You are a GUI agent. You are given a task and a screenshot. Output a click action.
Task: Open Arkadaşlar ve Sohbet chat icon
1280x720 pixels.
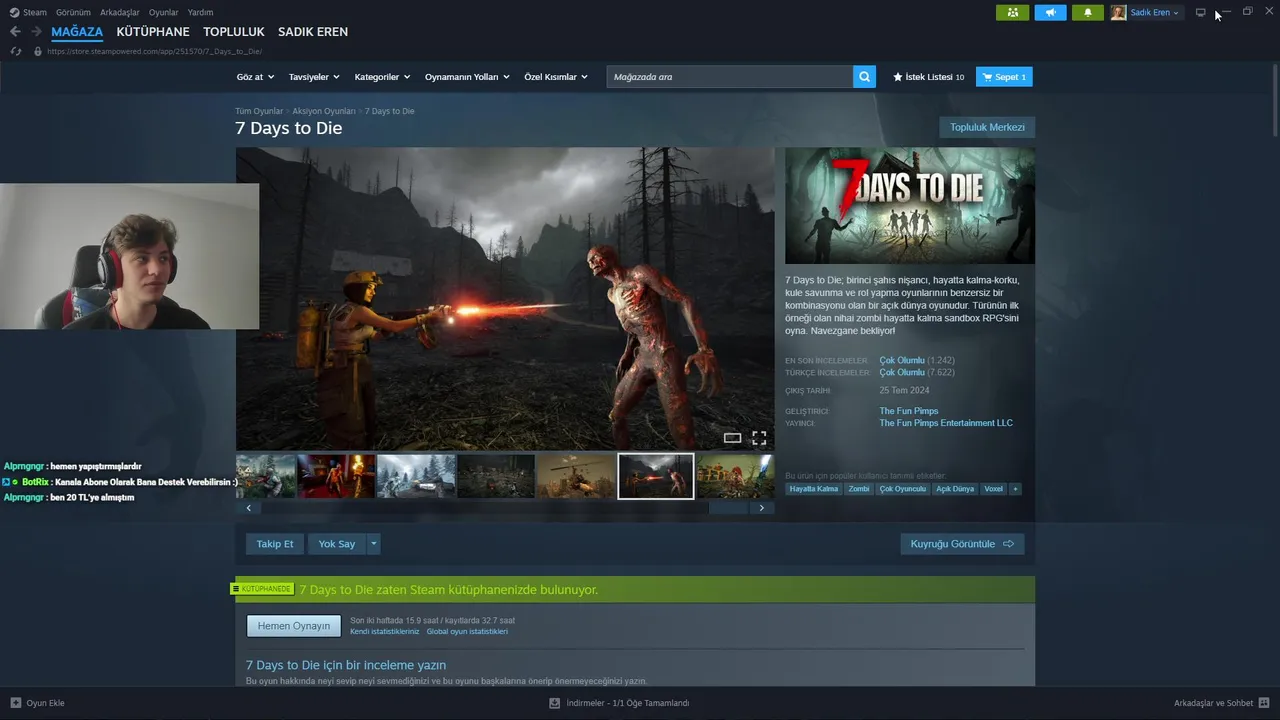tap(1264, 703)
